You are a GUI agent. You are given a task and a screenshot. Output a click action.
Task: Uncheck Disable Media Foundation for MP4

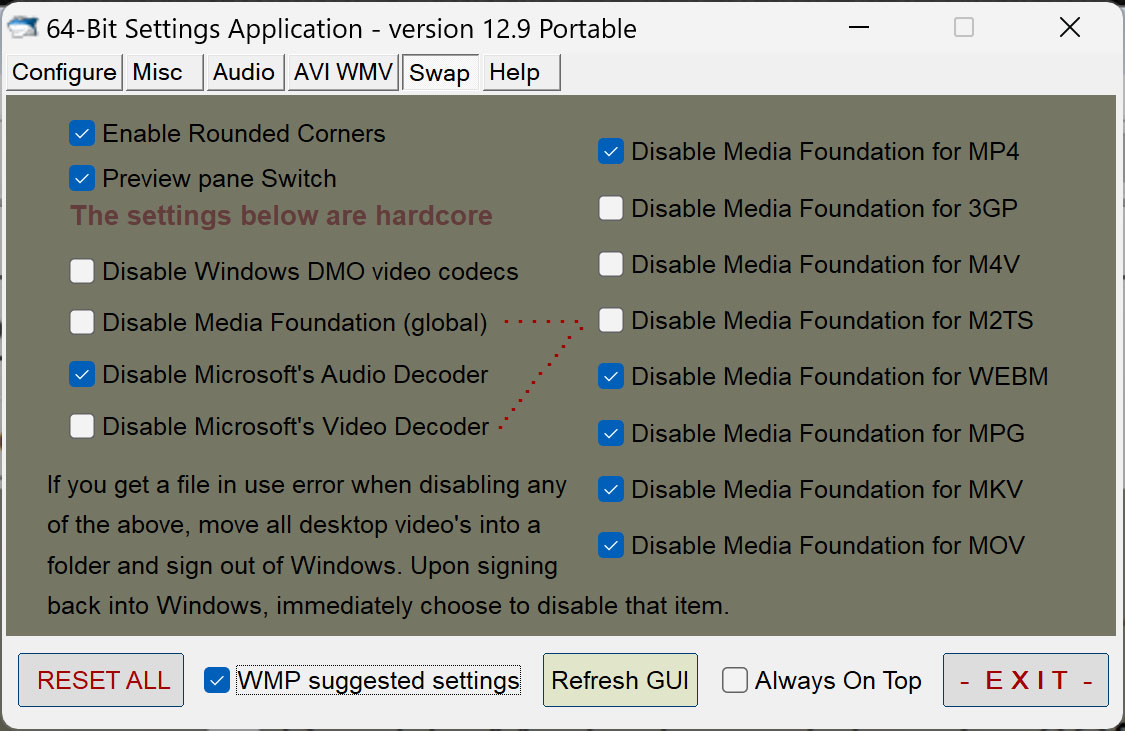(611, 151)
